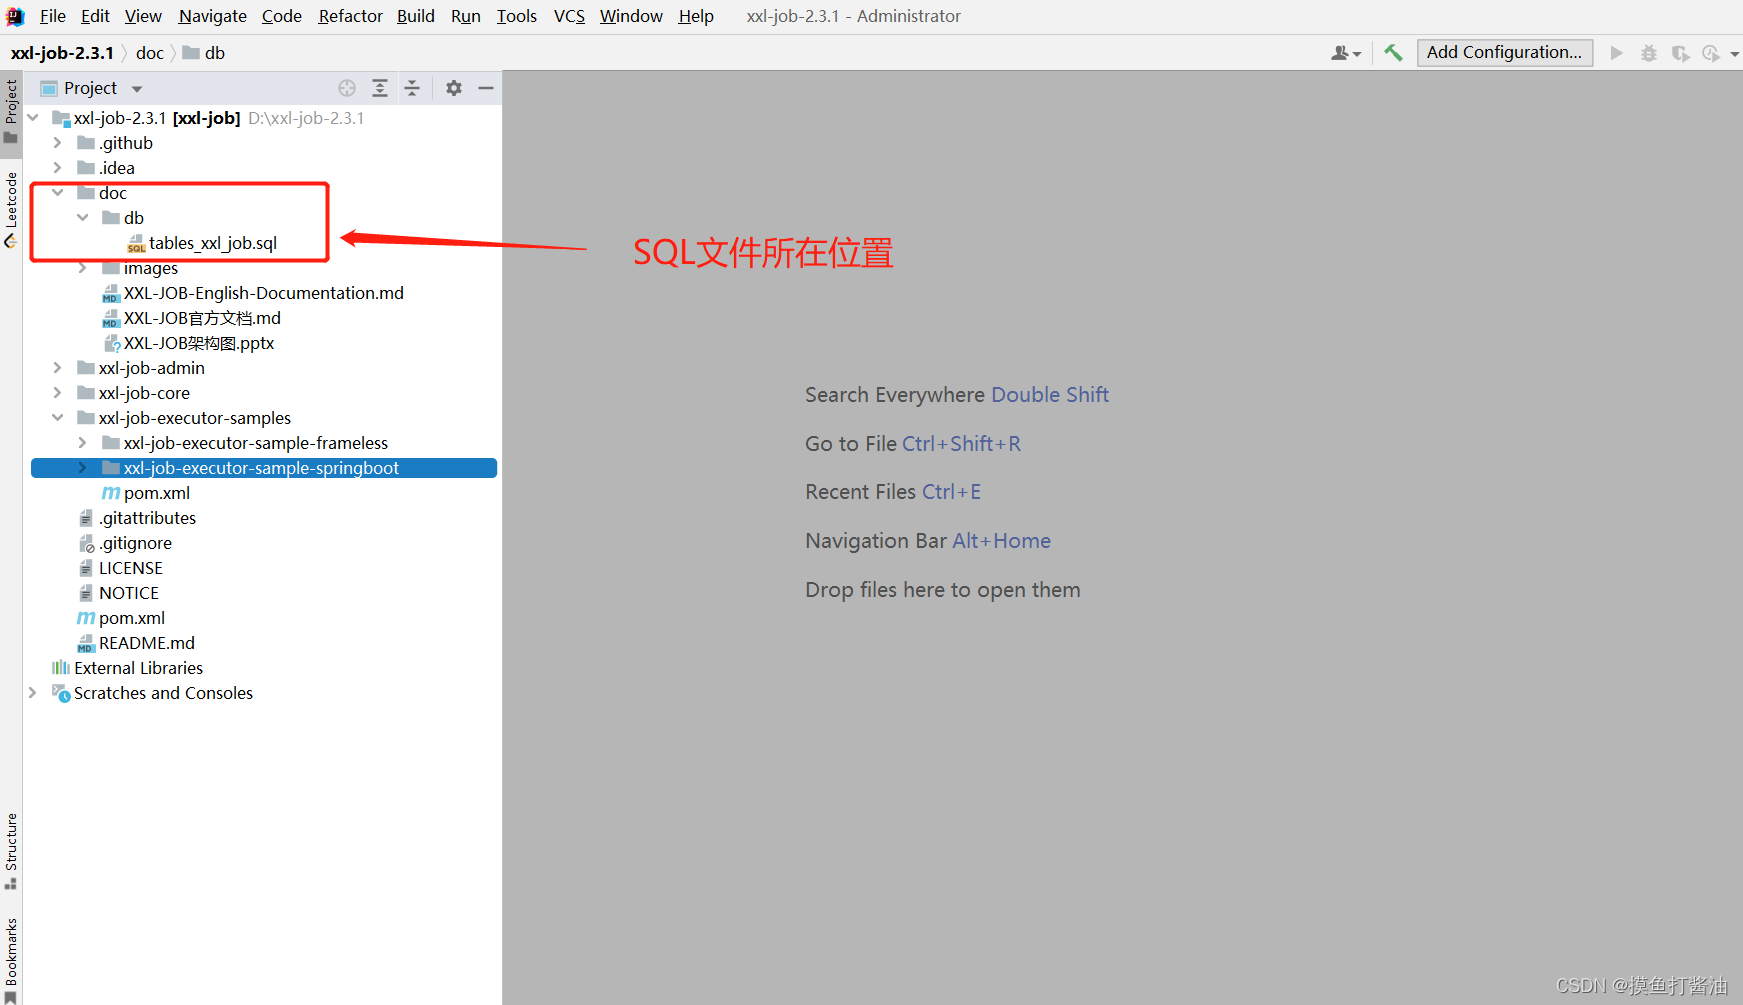This screenshot has height=1005, width=1743.
Task: Open the Project view dropdown
Action: pos(137,89)
